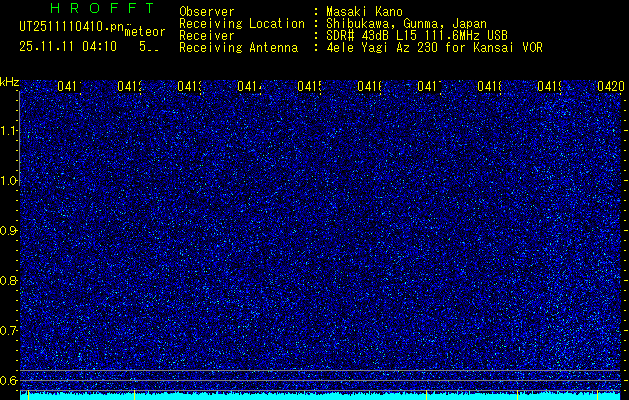Screen dimensions: 629x400
Task: Click 4ele Yagi Az 230 antenna text
Action: (x=434, y=48)
